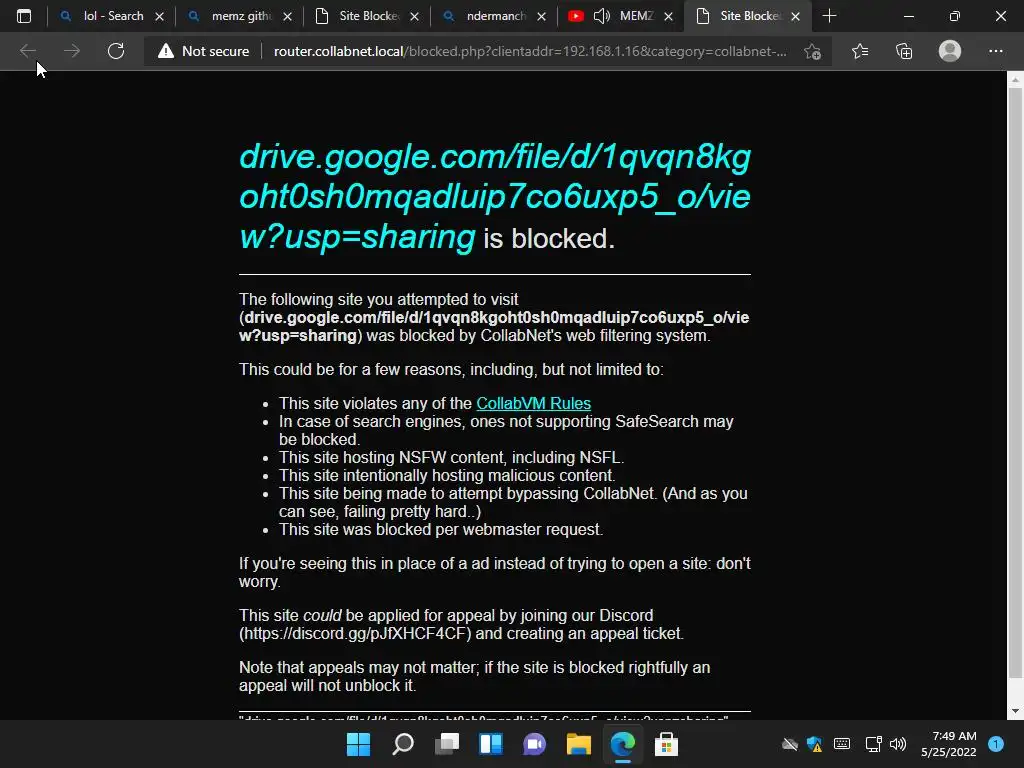Open the clock showing 7:49 AM
The width and height of the screenshot is (1024, 768).
948,744
